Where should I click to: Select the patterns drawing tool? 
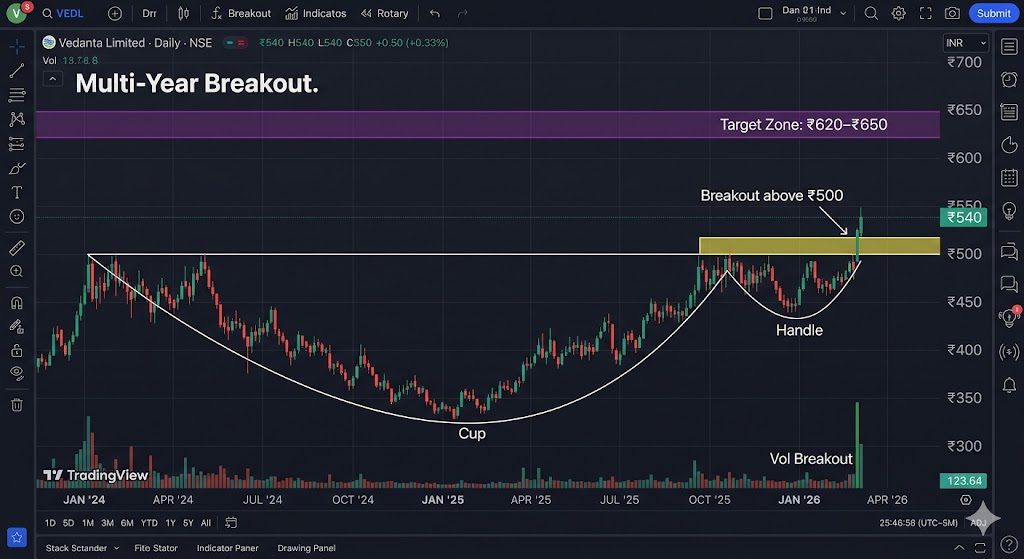[x=17, y=119]
